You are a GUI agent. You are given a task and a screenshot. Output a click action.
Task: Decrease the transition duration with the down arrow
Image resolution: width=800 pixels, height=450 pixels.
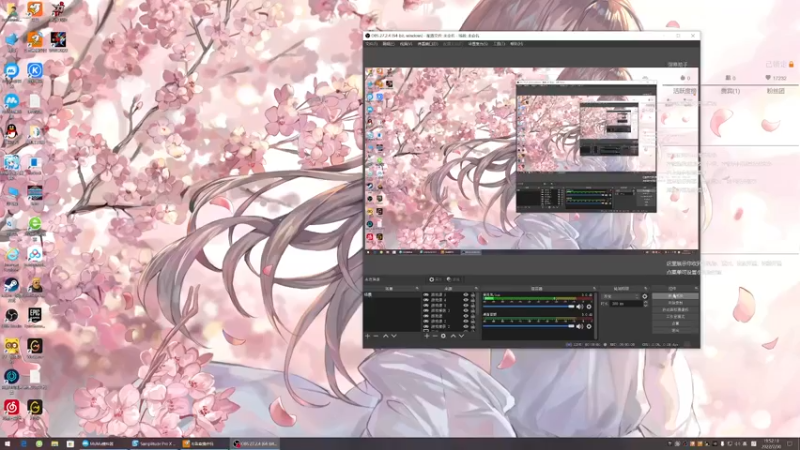pyautogui.click(x=645, y=305)
